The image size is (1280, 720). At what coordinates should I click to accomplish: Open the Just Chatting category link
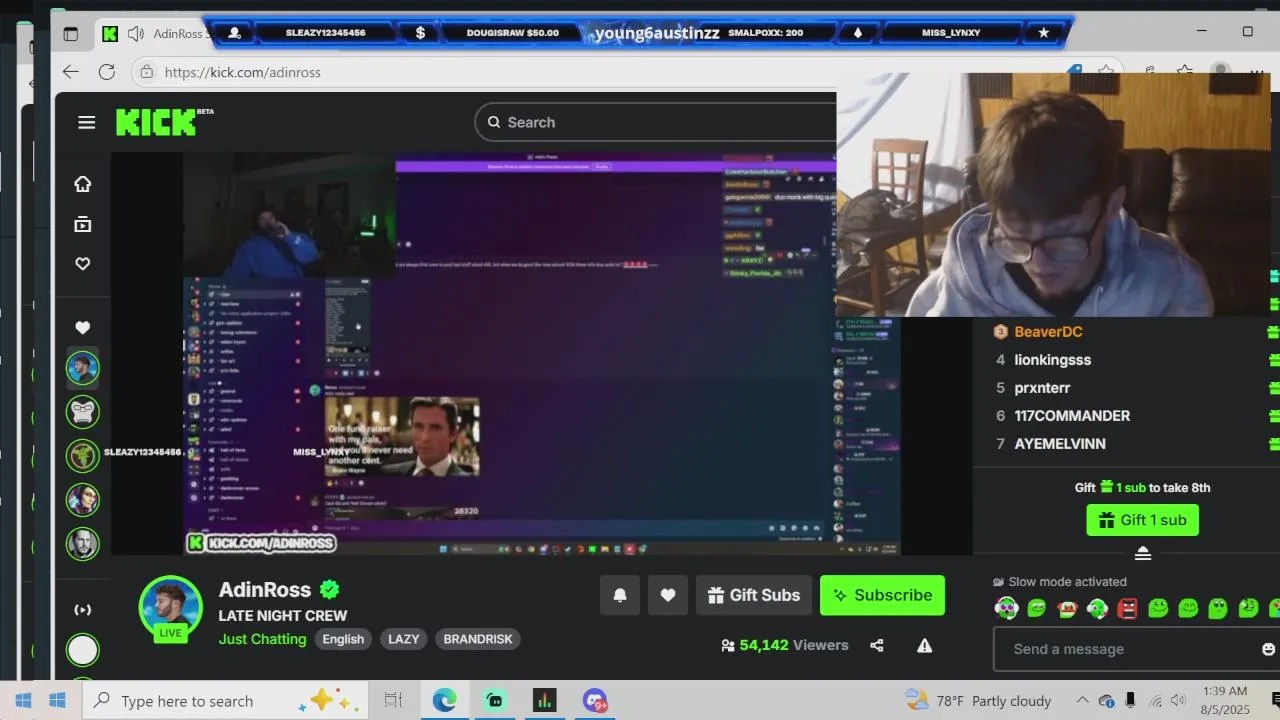tap(263, 639)
